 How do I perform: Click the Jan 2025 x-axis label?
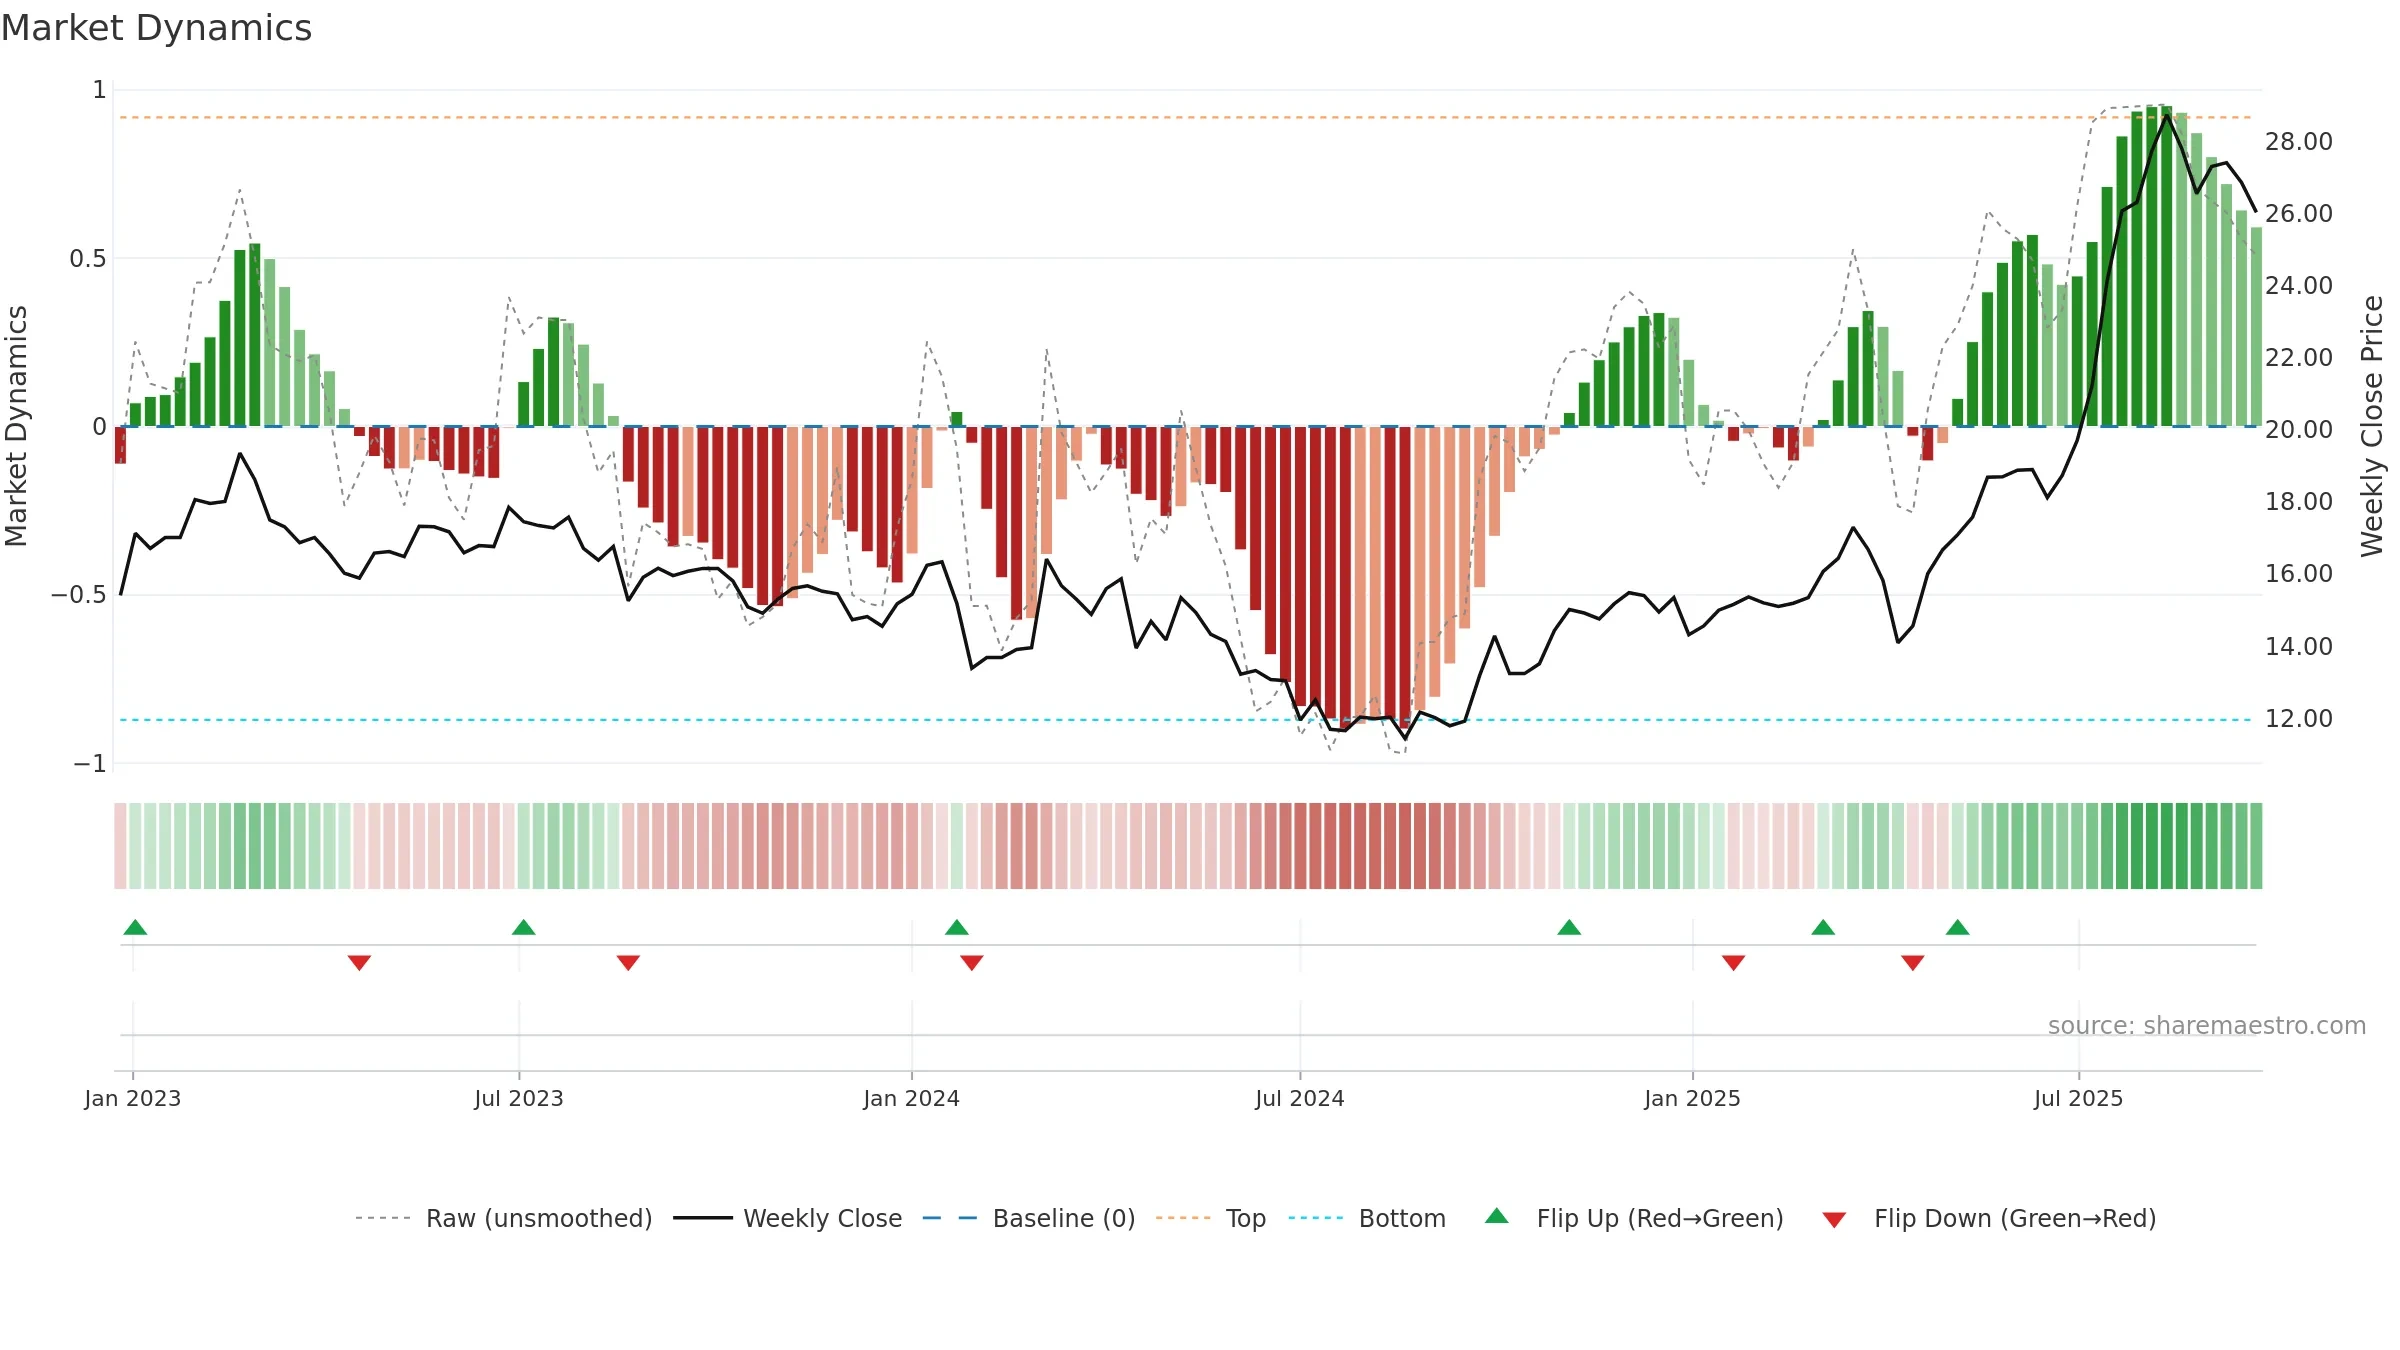click(x=1693, y=1098)
